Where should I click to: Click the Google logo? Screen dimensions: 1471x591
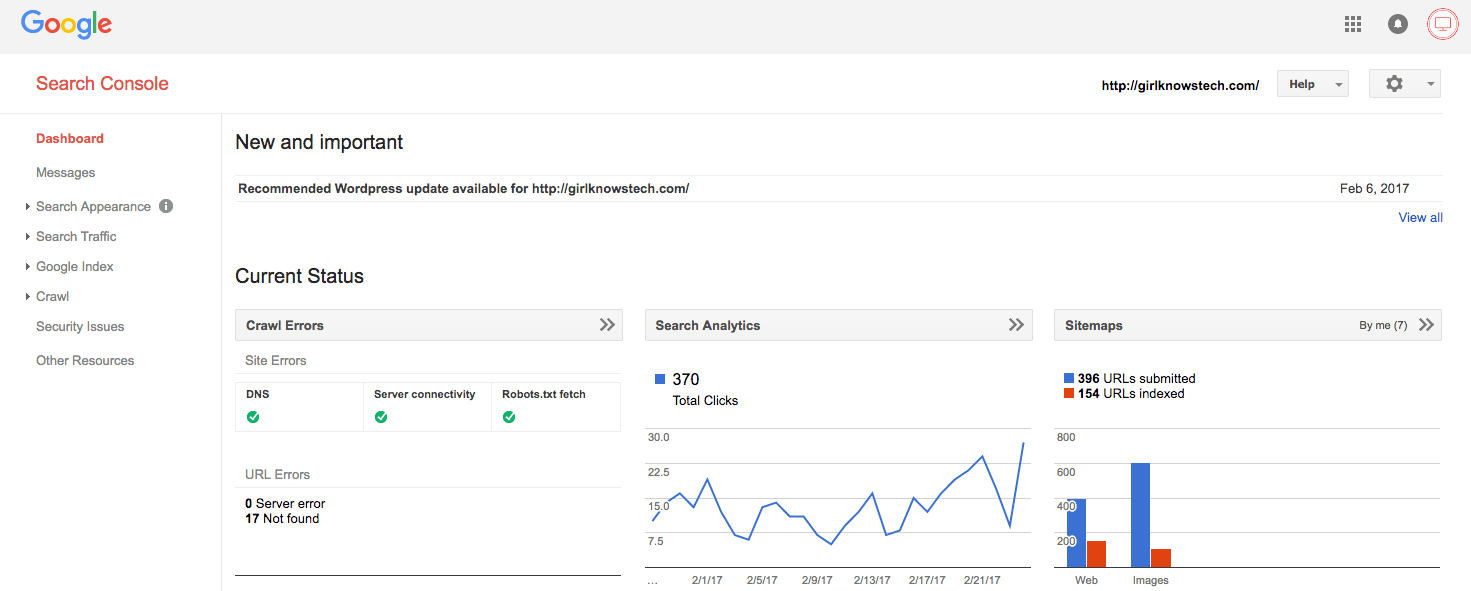tap(66, 25)
